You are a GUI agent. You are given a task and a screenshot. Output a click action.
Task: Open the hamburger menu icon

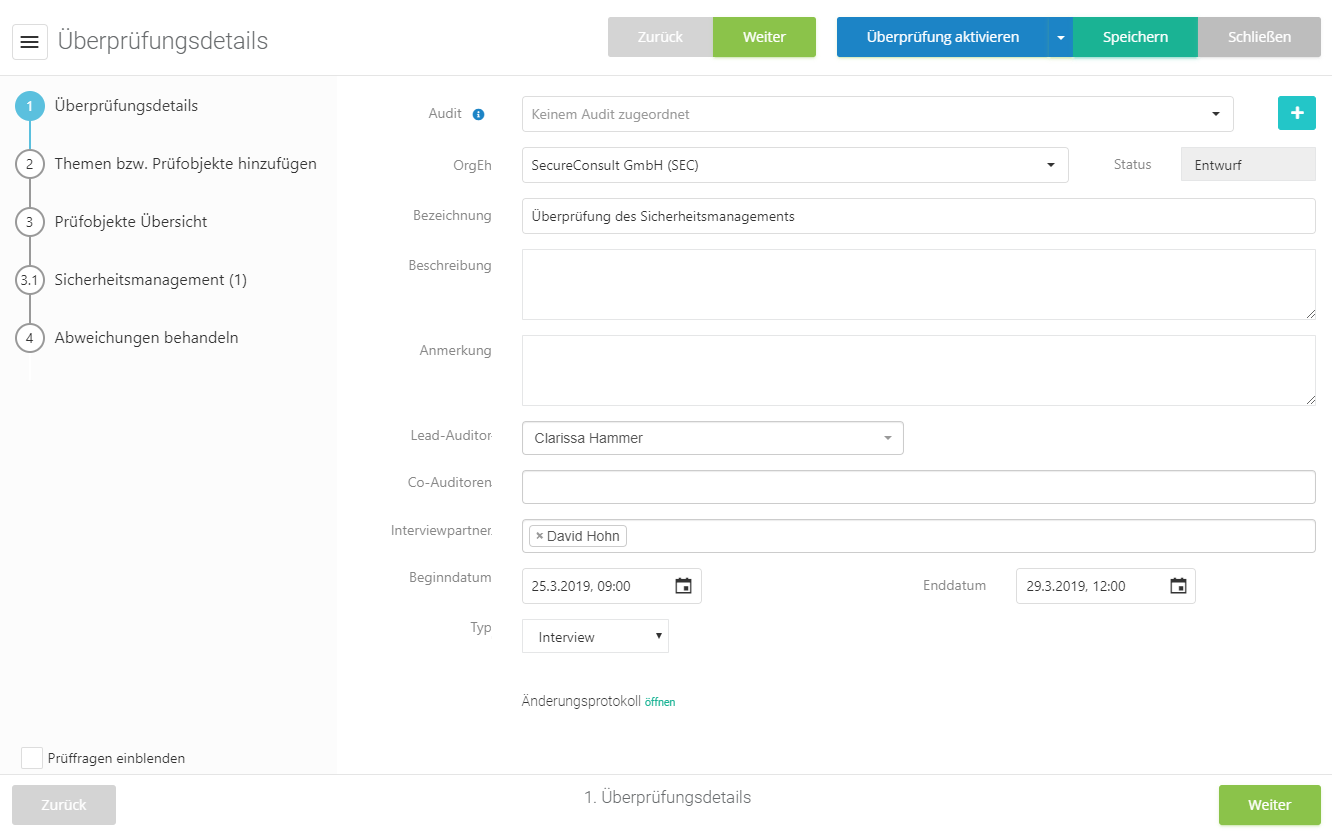(x=30, y=42)
